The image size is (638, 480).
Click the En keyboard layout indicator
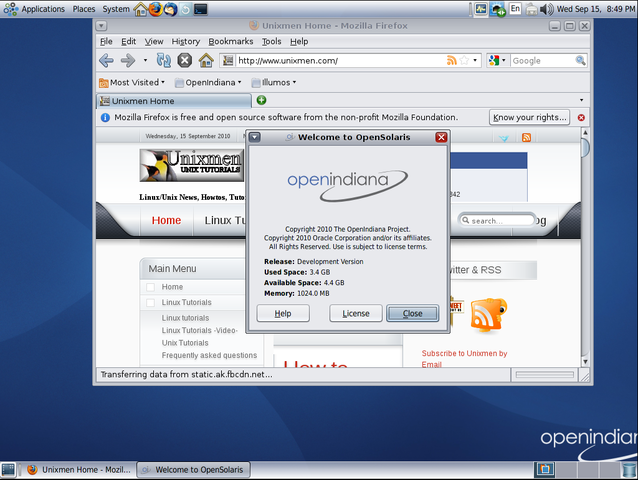coord(515,9)
